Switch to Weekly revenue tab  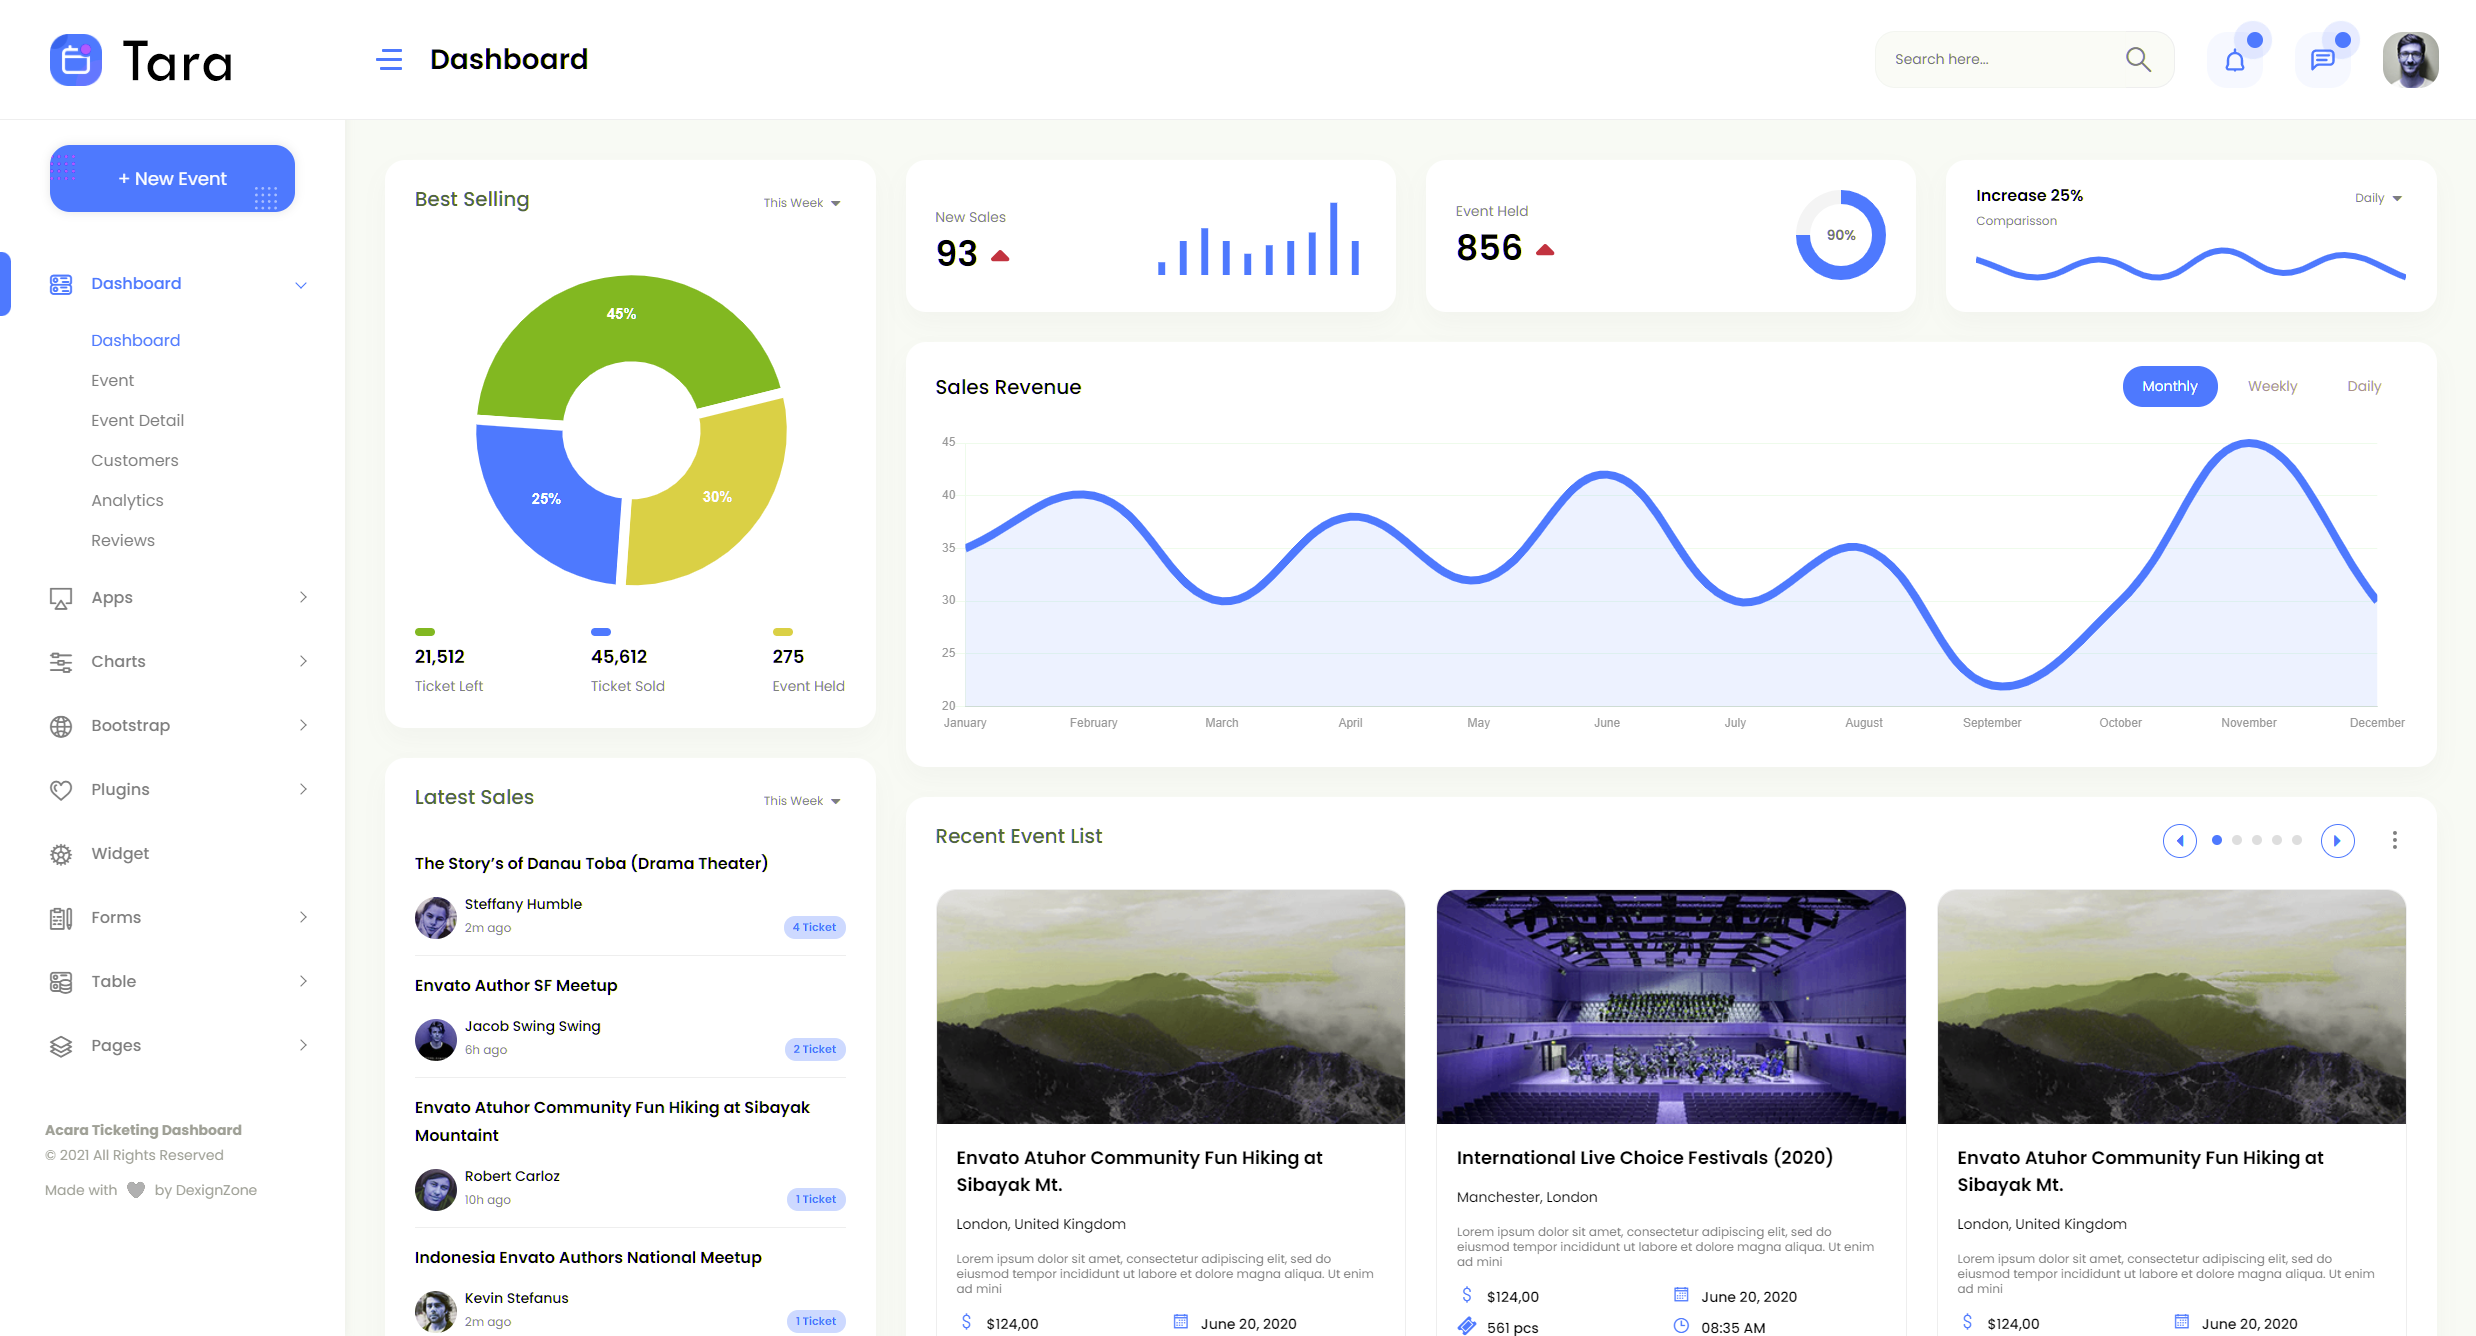(2272, 386)
